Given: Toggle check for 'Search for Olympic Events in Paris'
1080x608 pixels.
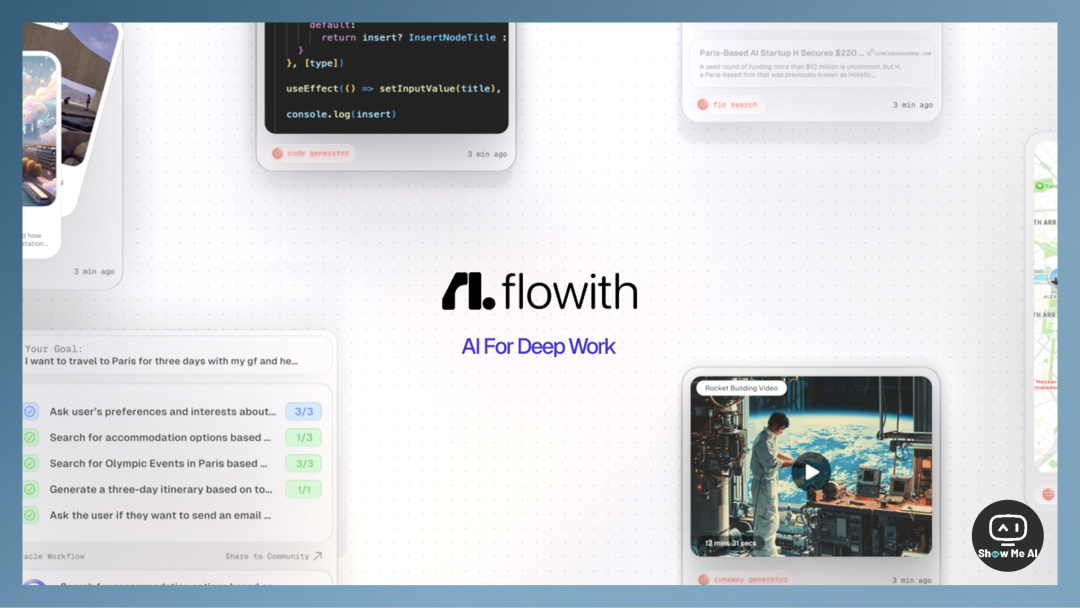Looking at the screenshot, I should point(30,463).
